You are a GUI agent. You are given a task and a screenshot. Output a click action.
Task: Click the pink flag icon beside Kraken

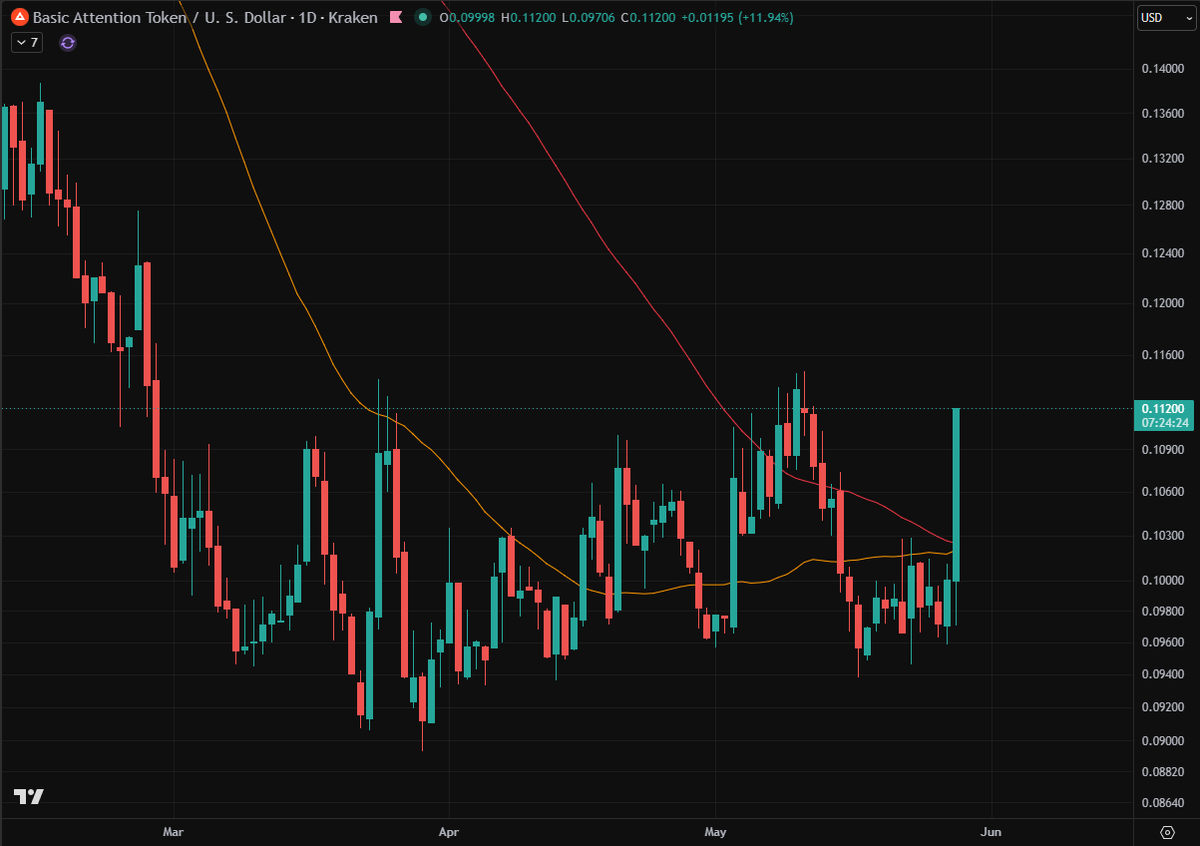click(396, 17)
